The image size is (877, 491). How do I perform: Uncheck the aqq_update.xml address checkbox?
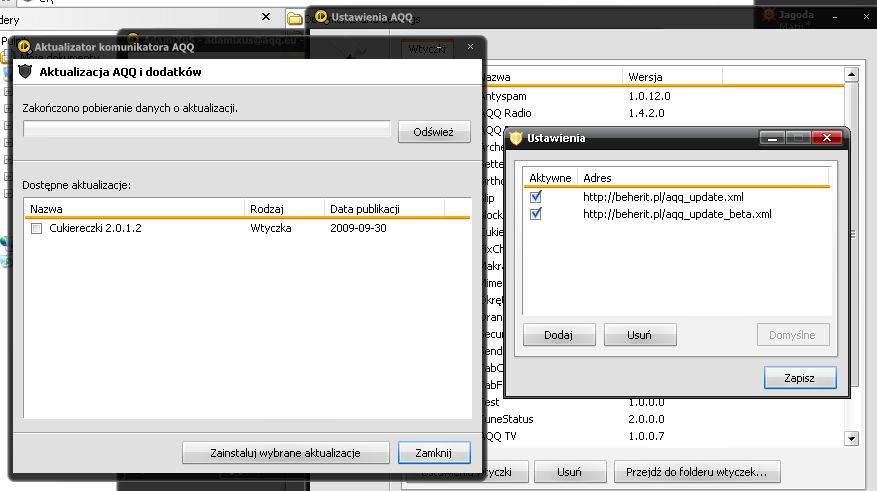tap(536, 197)
